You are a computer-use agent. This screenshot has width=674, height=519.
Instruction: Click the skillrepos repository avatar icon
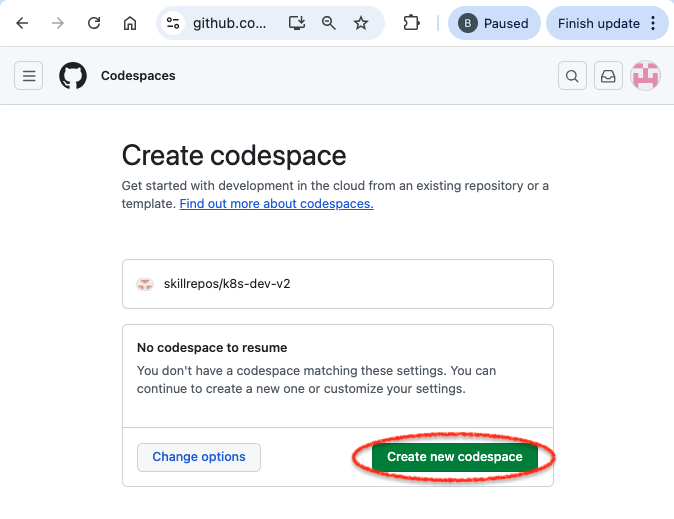pos(145,284)
